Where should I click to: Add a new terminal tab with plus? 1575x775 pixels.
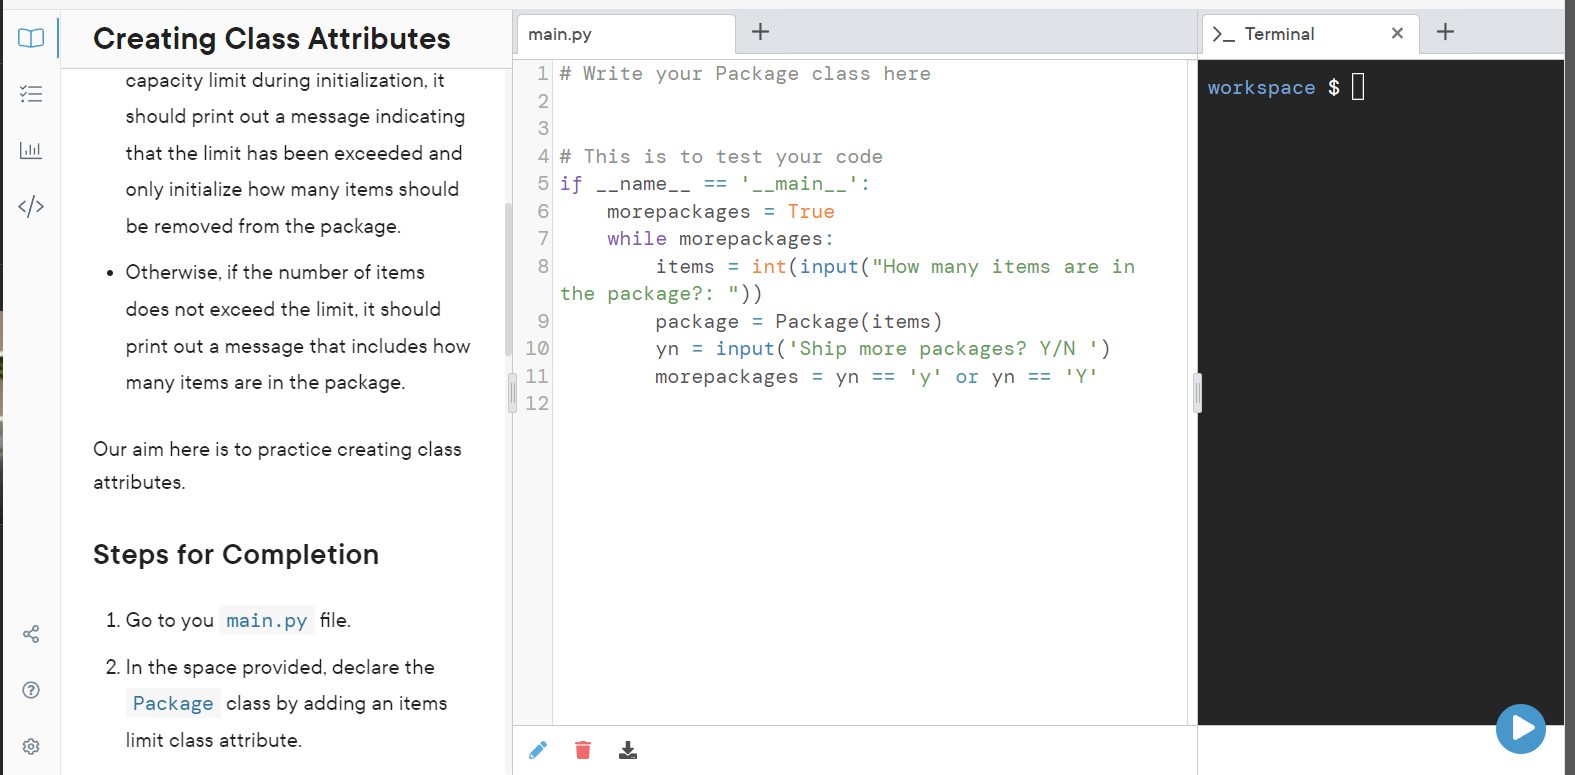click(1445, 32)
